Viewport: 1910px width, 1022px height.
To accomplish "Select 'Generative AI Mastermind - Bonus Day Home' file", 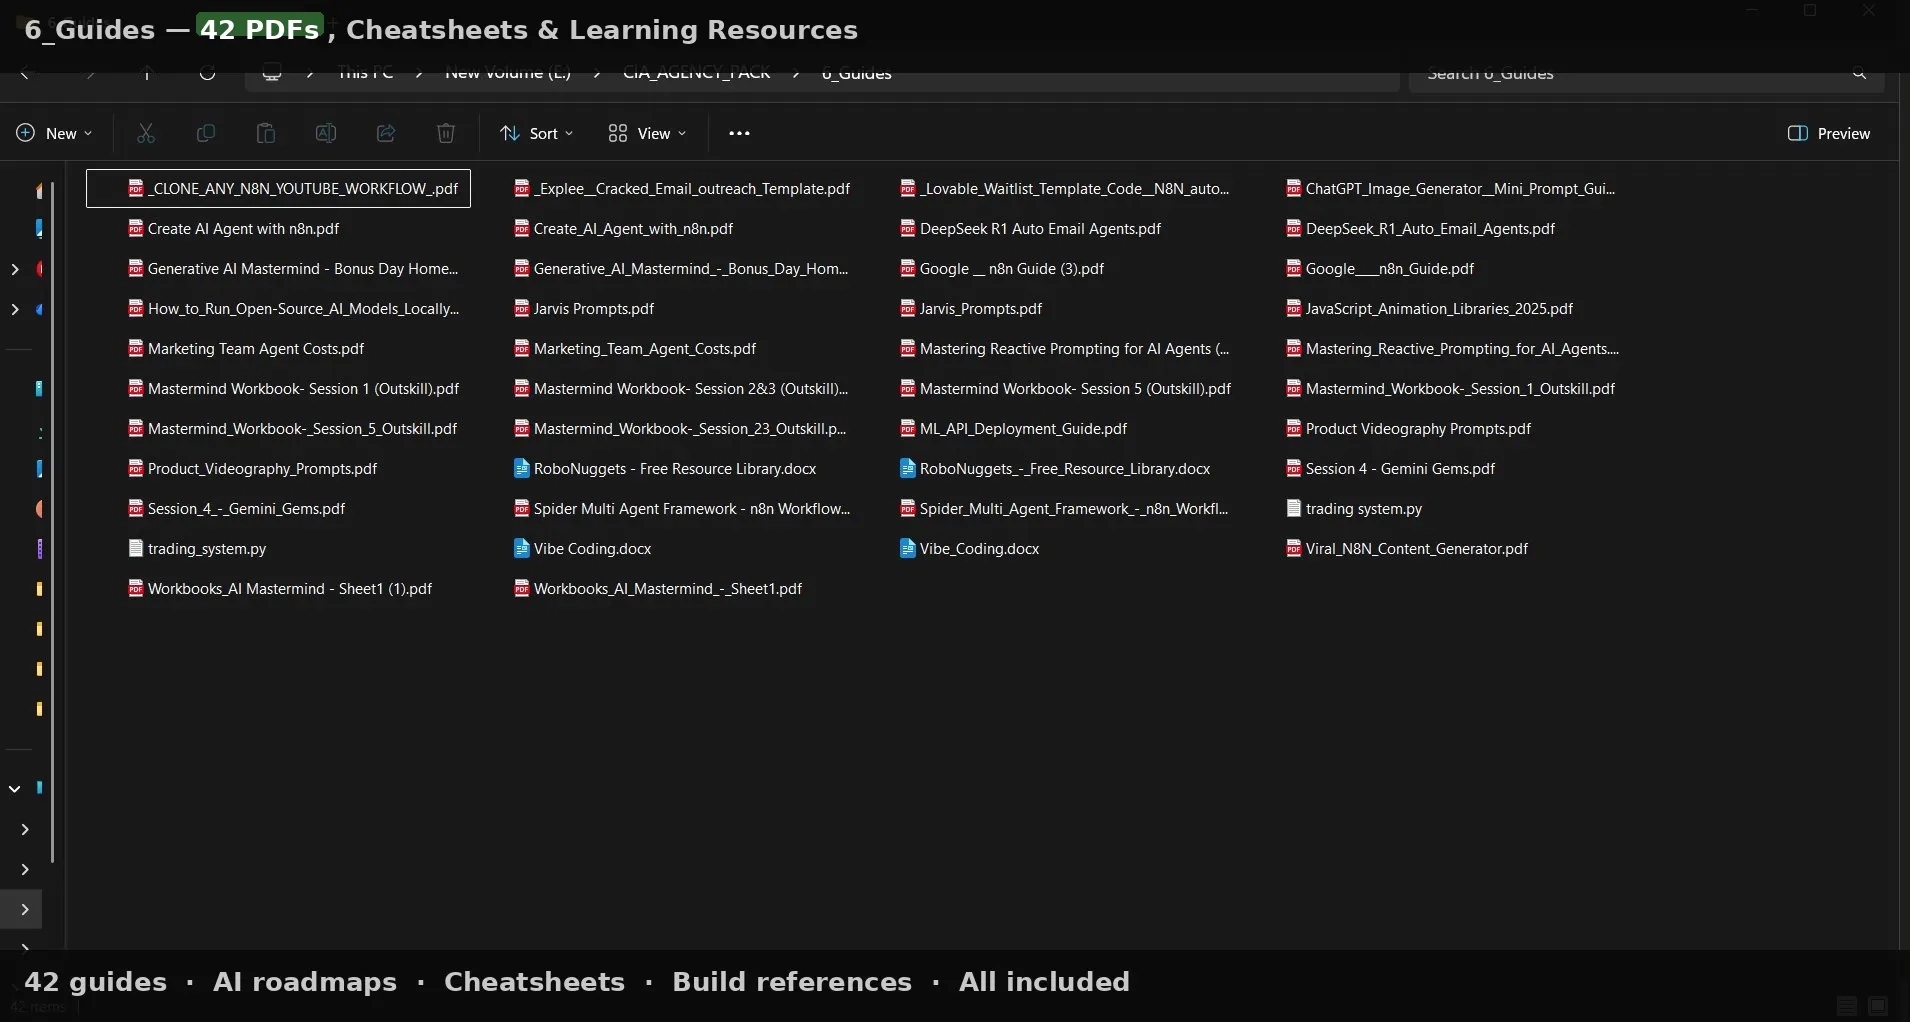I will pos(293,268).
